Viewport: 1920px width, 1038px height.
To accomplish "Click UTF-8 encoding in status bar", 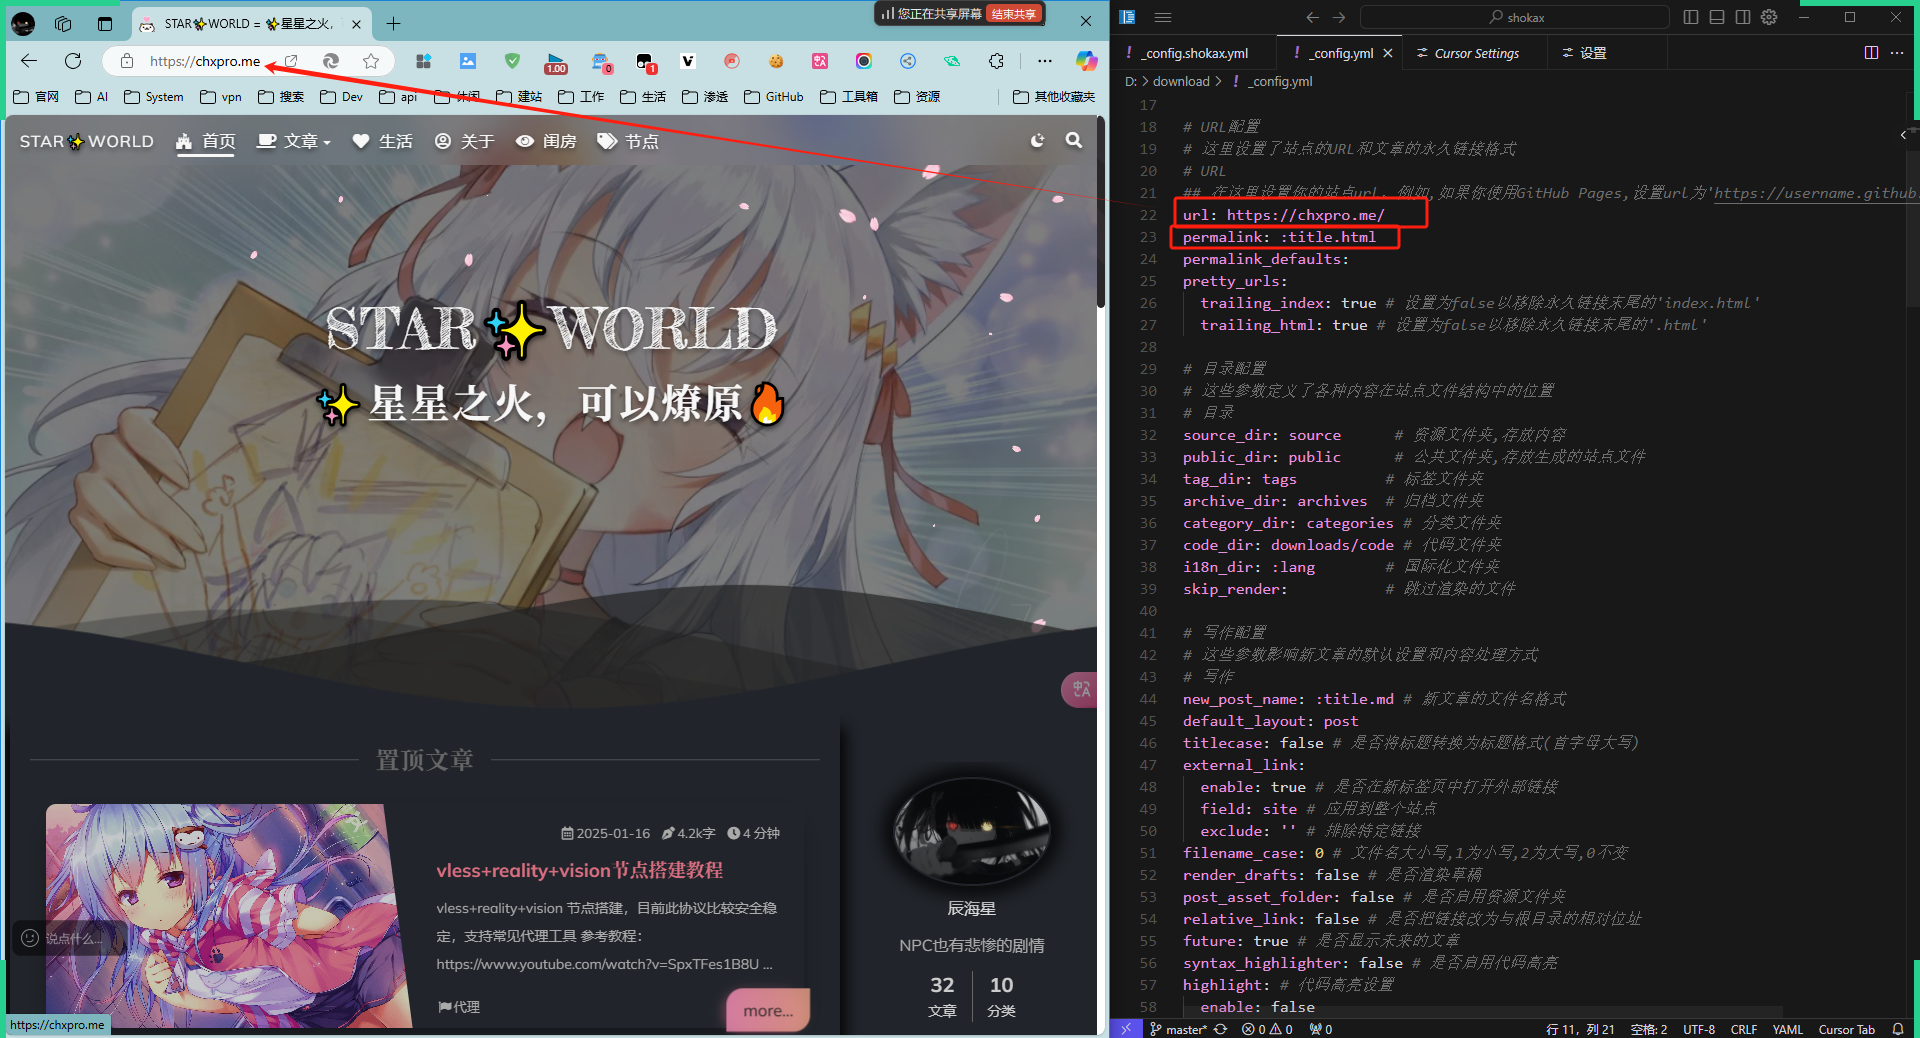I will tap(1698, 1029).
